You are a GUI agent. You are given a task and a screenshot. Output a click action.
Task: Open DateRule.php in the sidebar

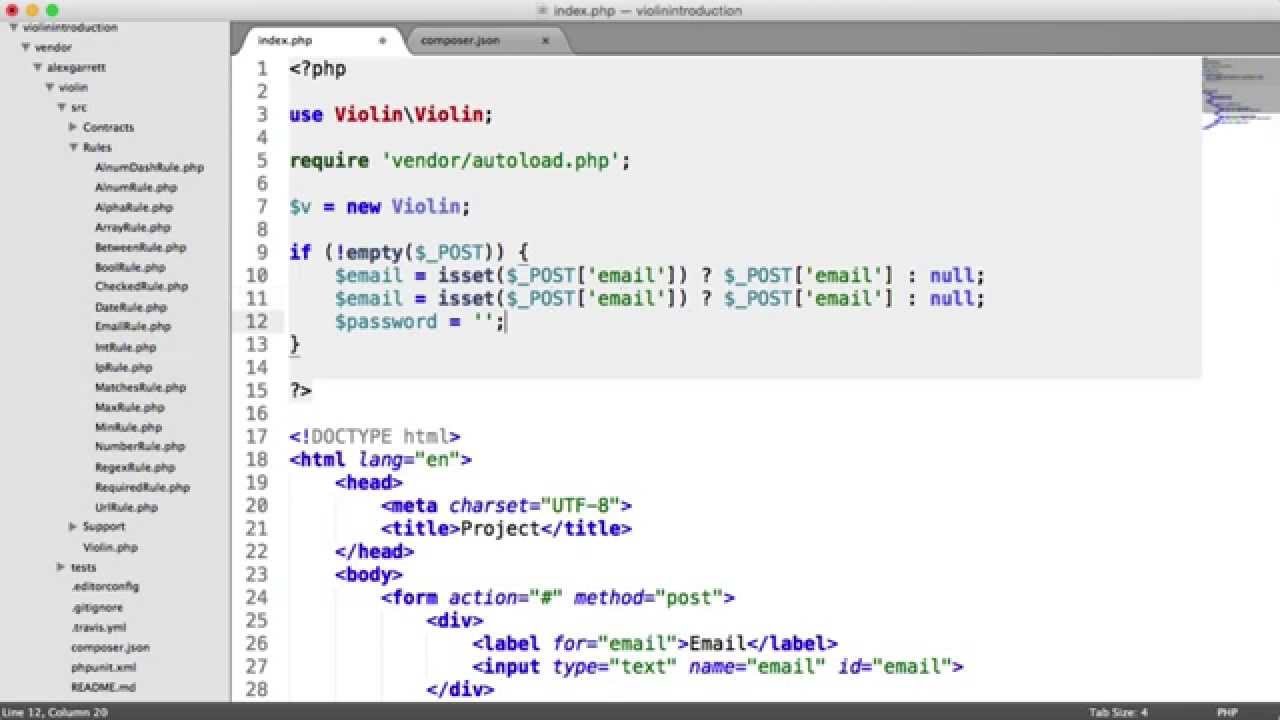(x=131, y=307)
